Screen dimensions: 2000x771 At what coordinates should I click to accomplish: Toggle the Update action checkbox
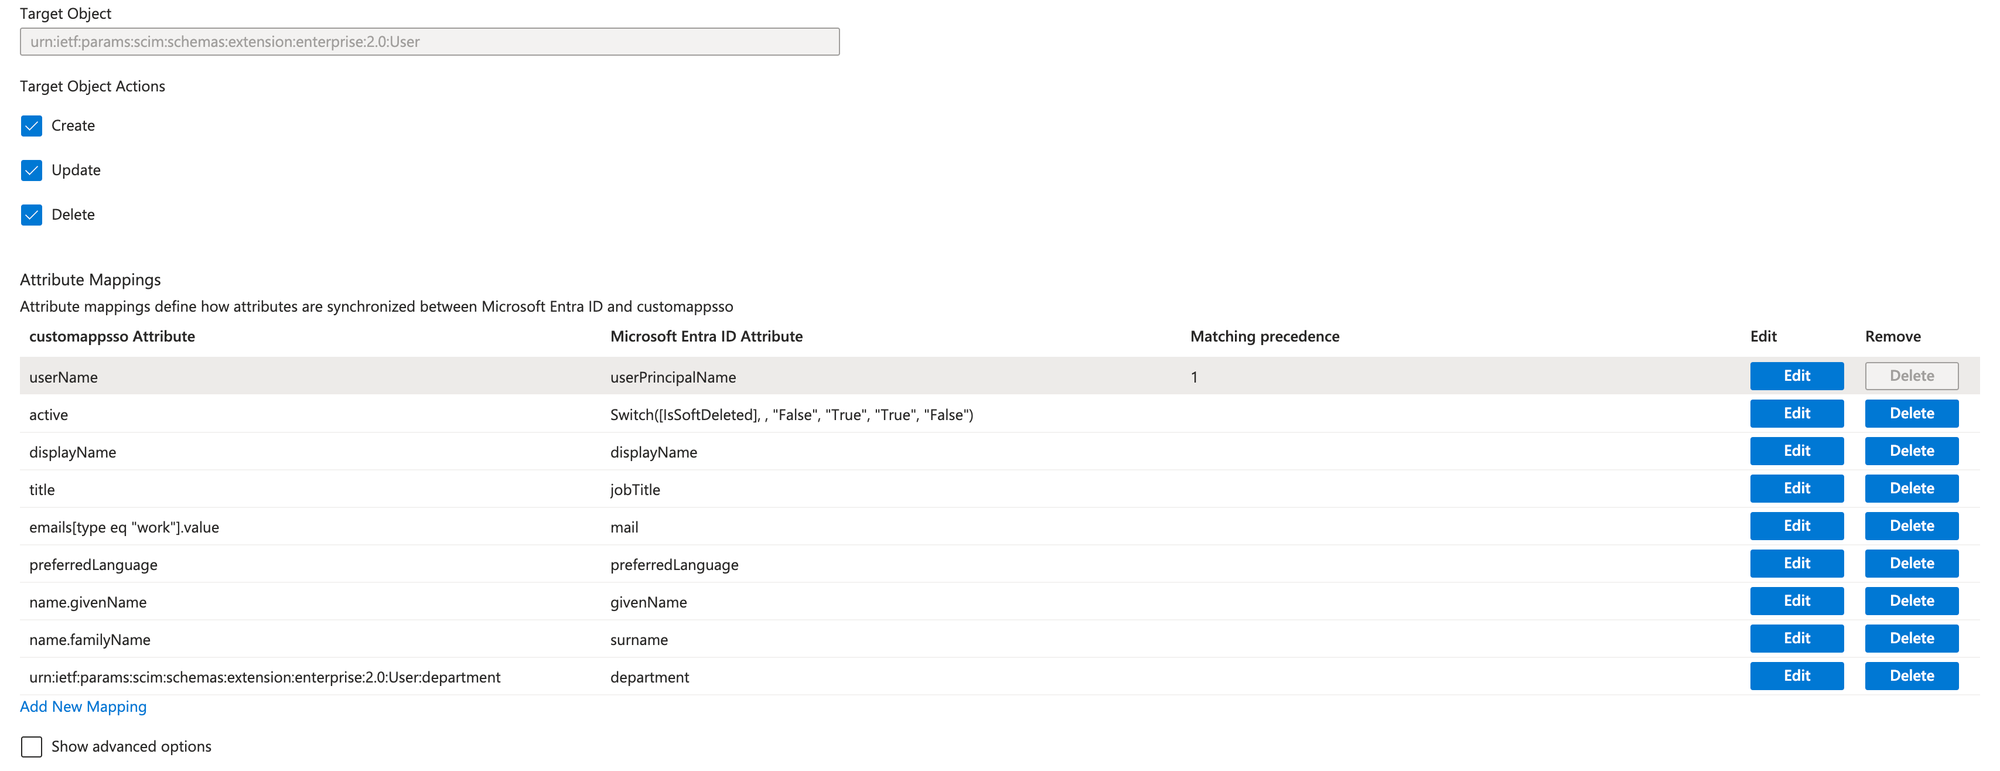tap(32, 170)
